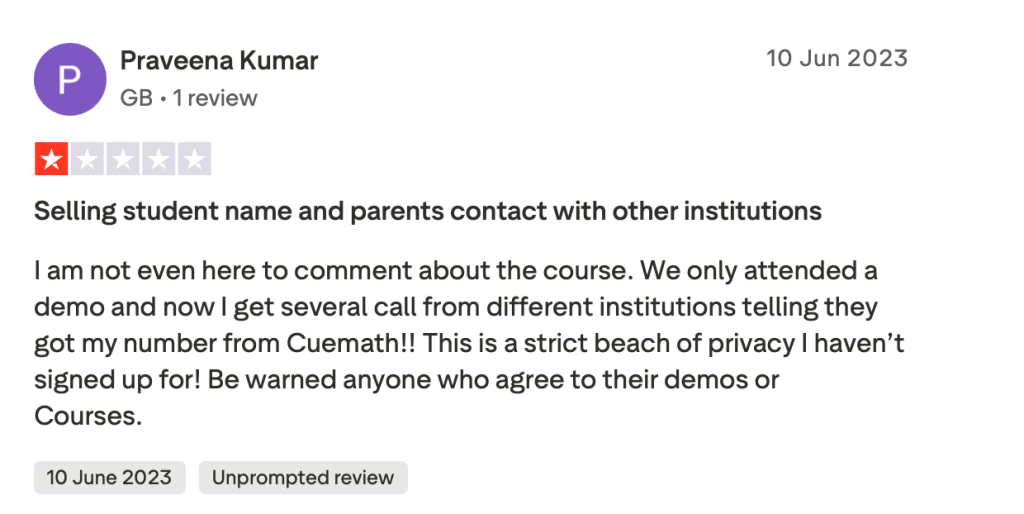Screen dimensions: 1024x514
Task: Click the first line of the review body
Action: [x=456, y=271]
